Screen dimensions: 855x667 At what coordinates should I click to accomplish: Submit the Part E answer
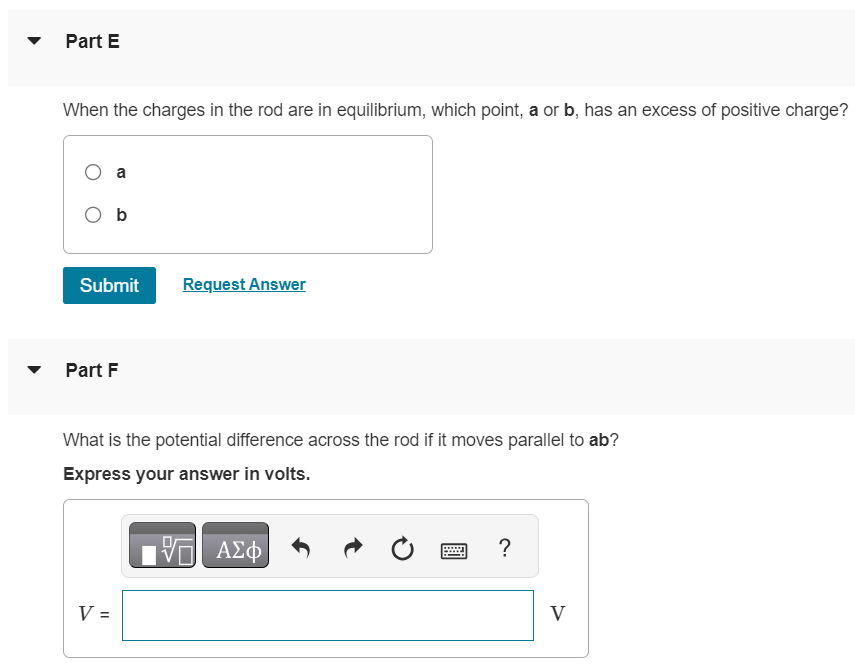tap(110, 285)
